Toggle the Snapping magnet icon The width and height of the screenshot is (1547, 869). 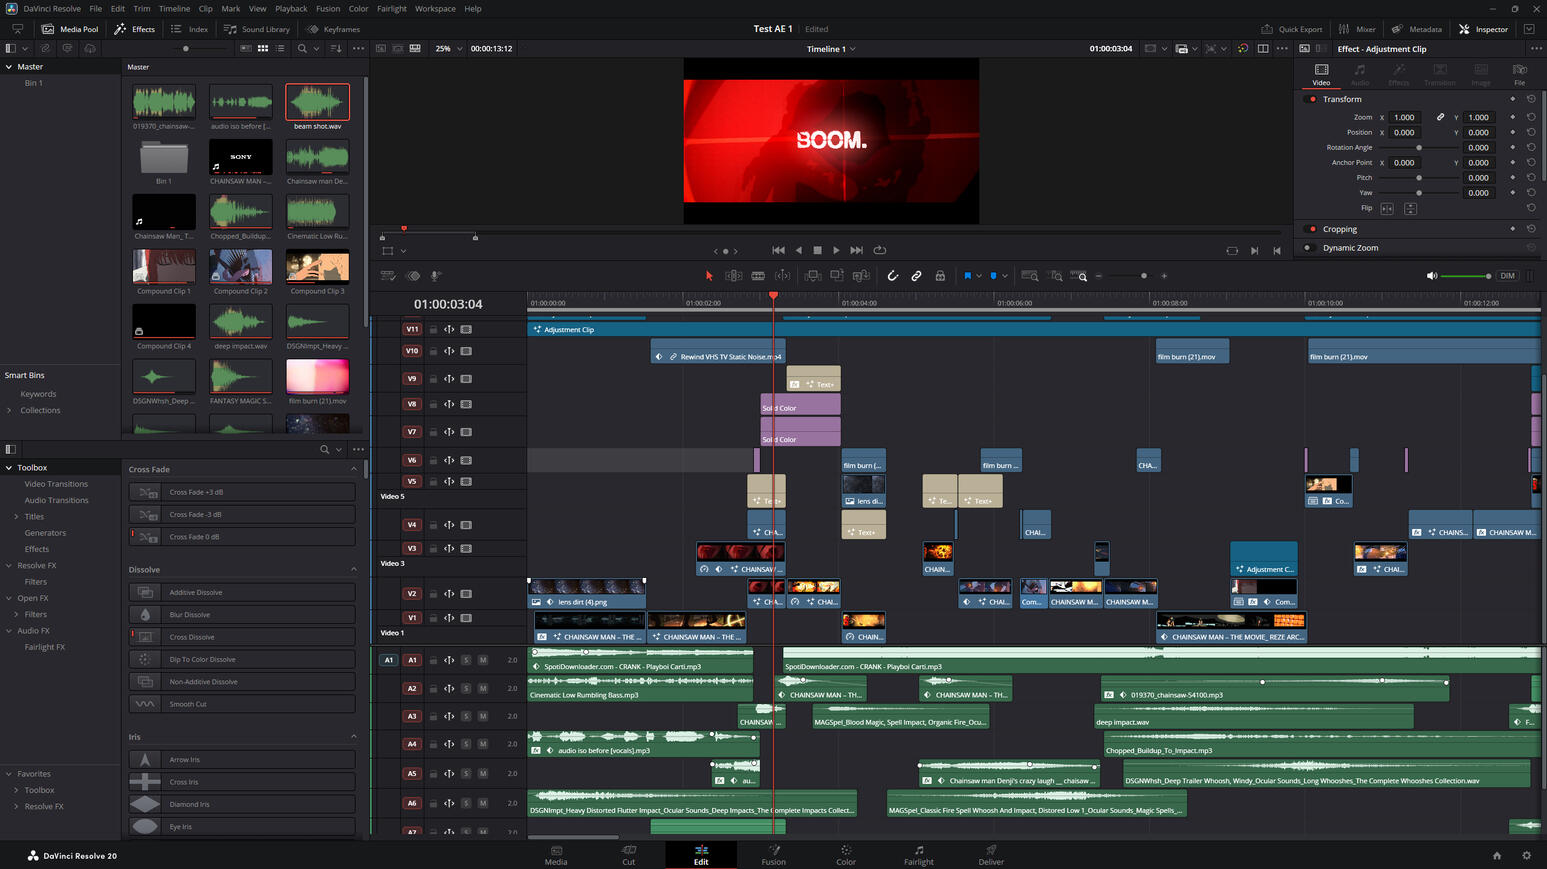click(893, 276)
